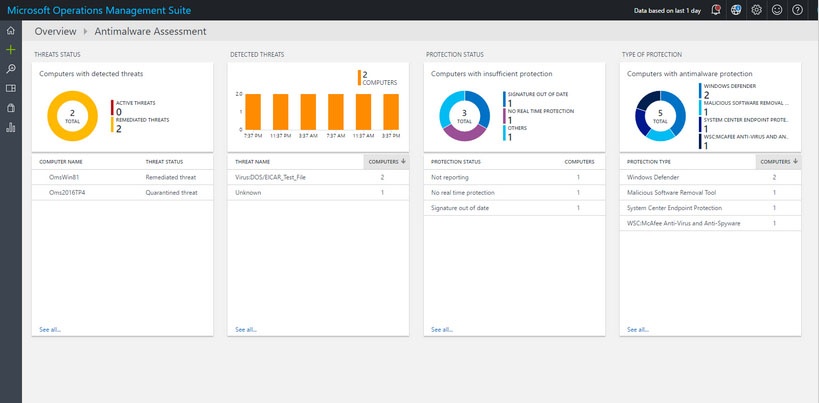Select the Antimalware Assessment breadcrumb
This screenshot has width=819, height=403.
pos(150,32)
